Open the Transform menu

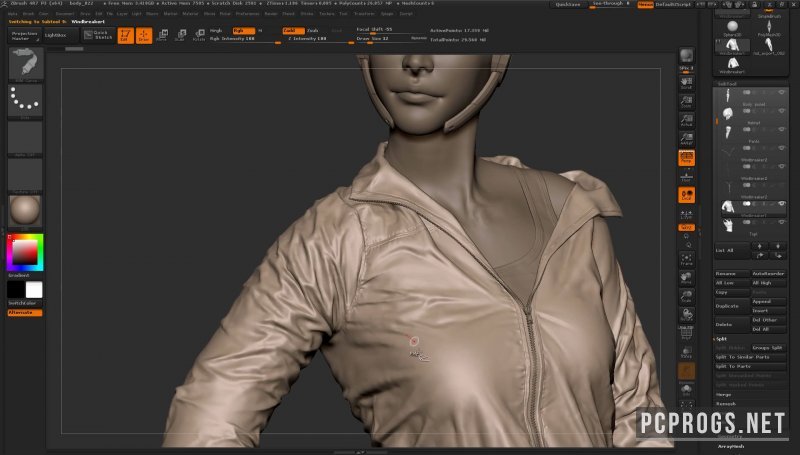pyautogui.click(x=364, y=14)
